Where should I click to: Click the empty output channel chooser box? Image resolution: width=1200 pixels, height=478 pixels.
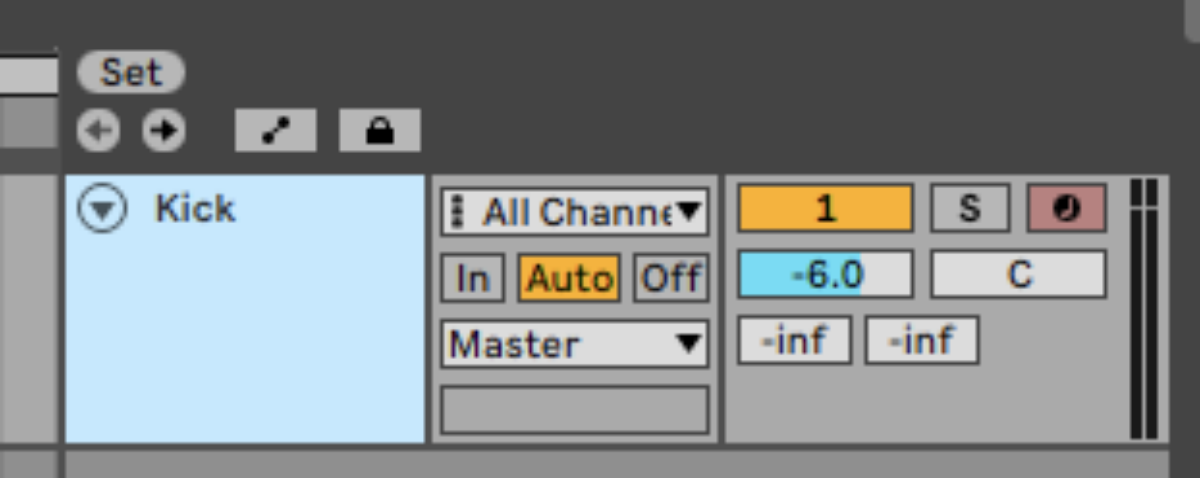pyautogui.click(x=575, y=410)
